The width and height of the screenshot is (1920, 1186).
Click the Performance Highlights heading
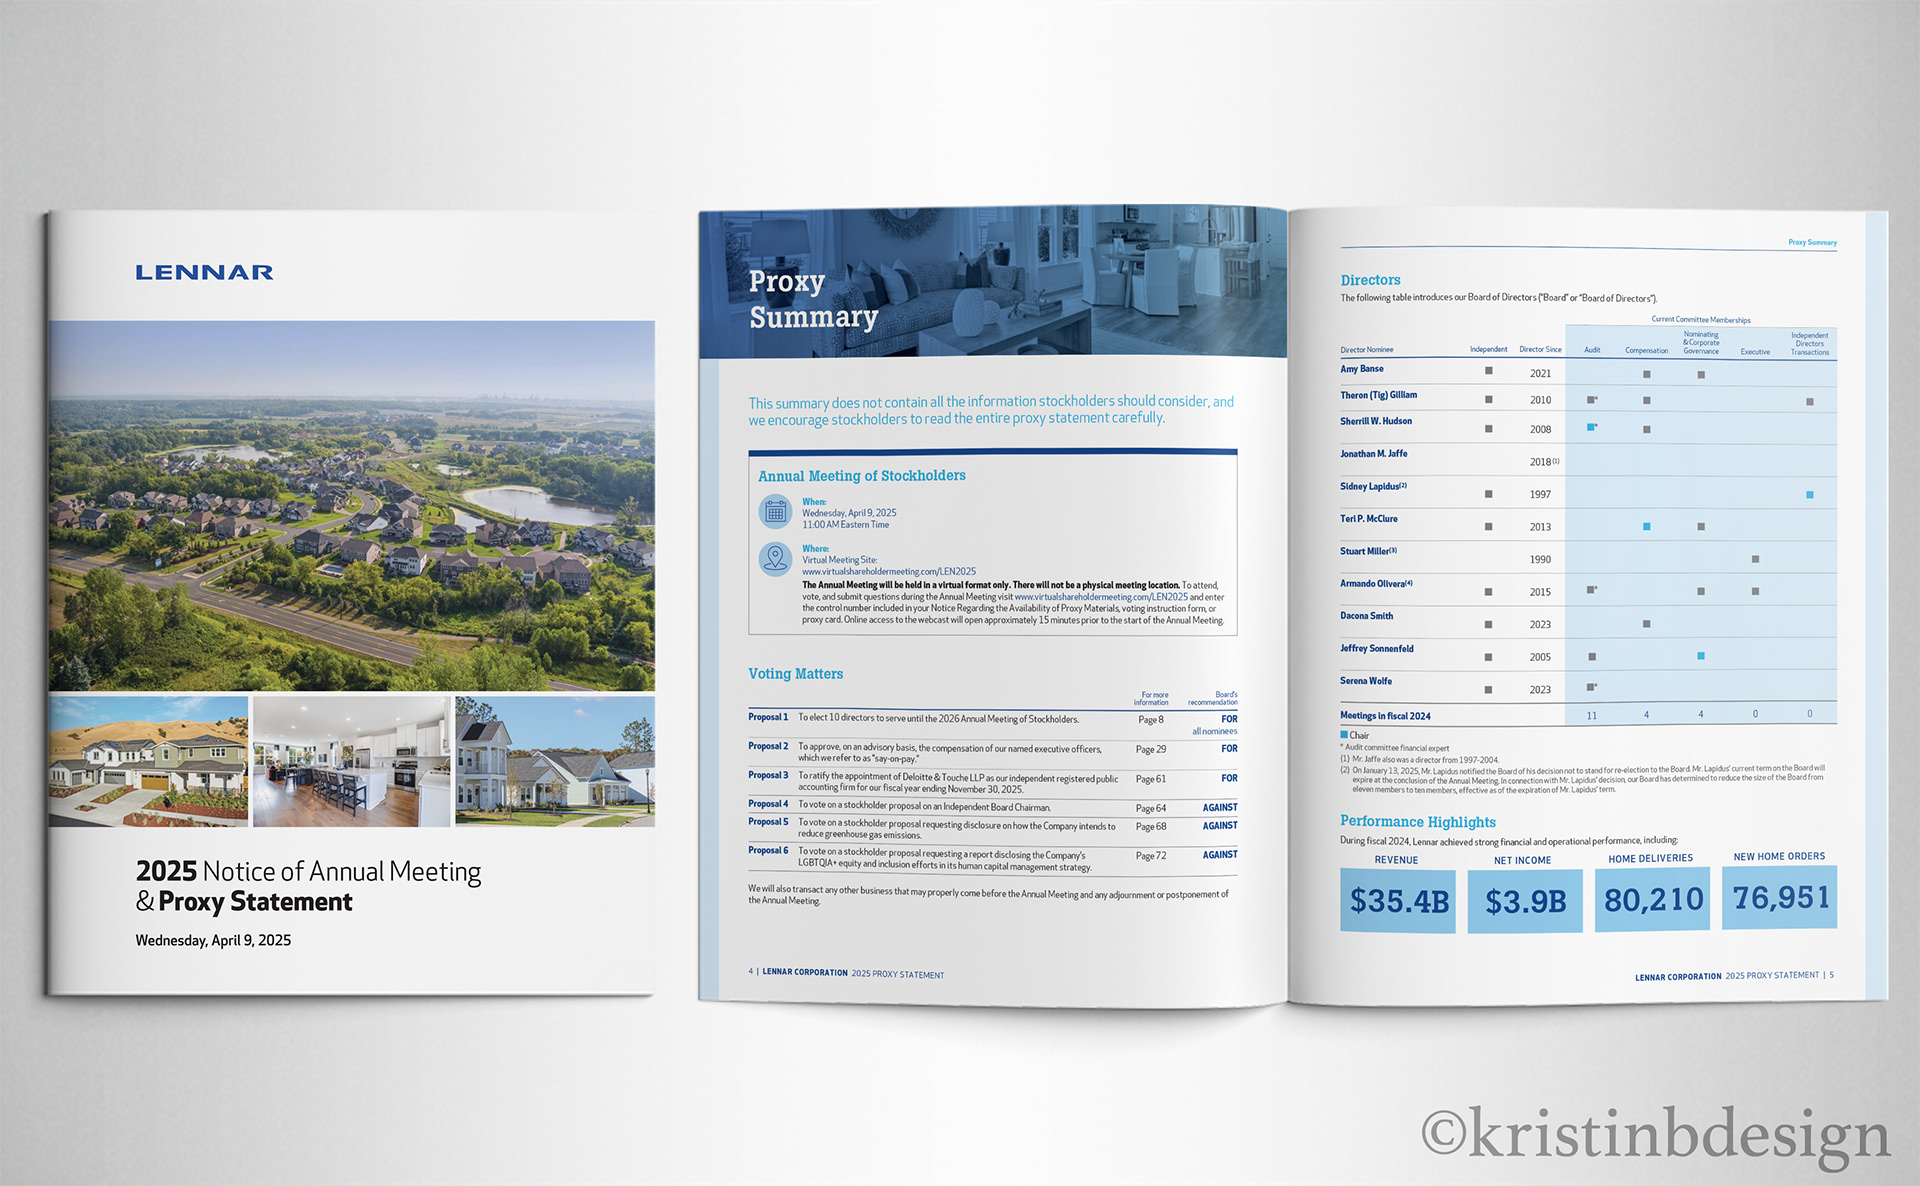[x=1418, y=822]
